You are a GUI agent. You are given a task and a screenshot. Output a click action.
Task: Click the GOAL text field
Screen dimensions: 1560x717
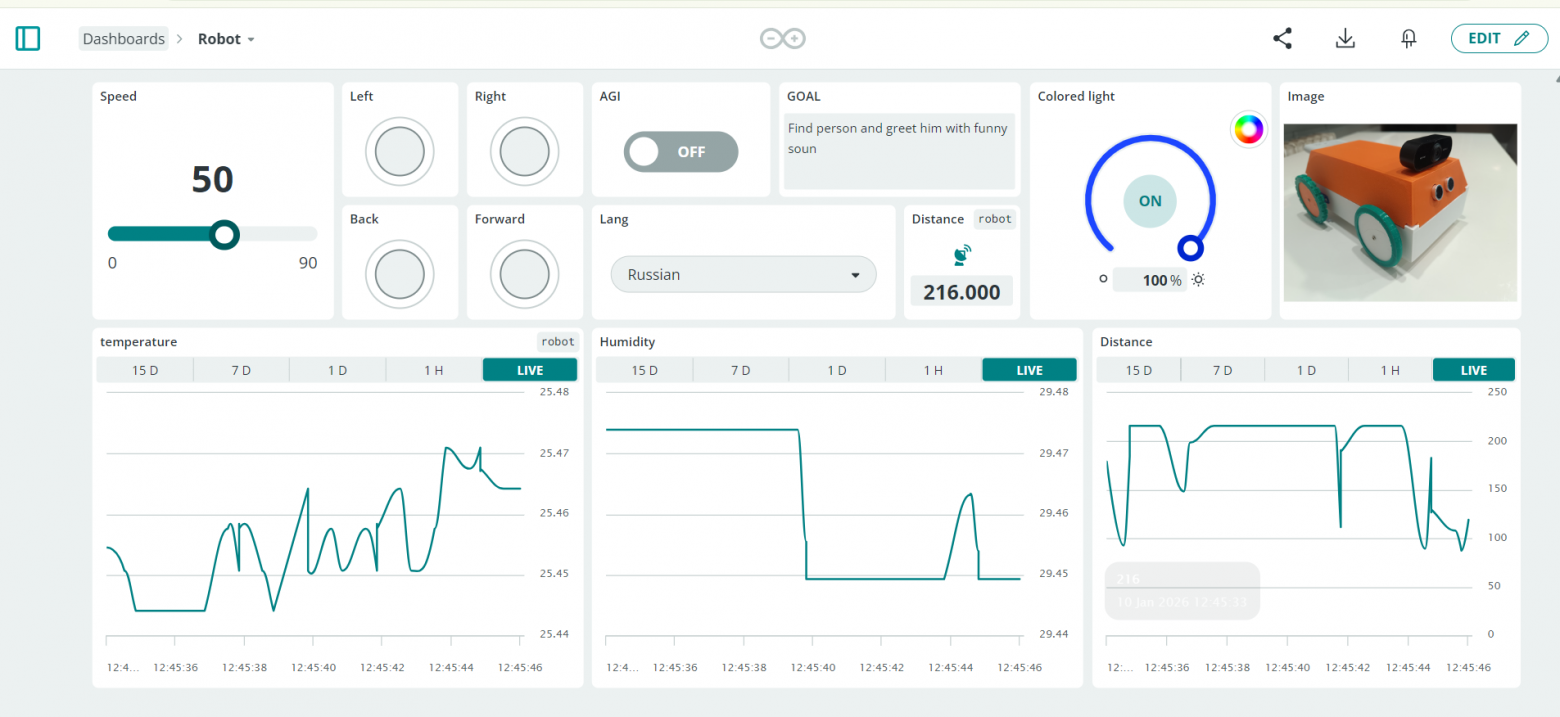[899, 150]
